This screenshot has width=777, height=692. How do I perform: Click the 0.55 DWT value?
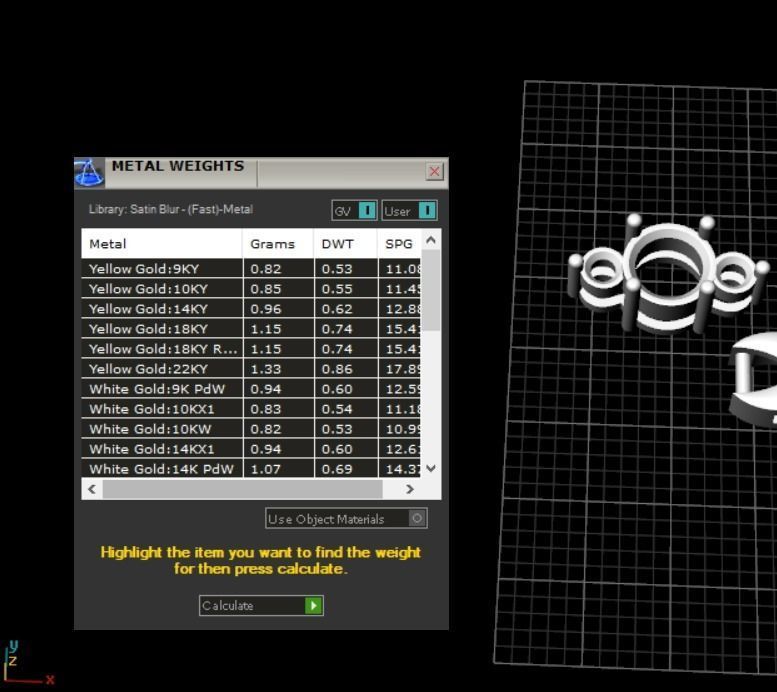(337, 289)
